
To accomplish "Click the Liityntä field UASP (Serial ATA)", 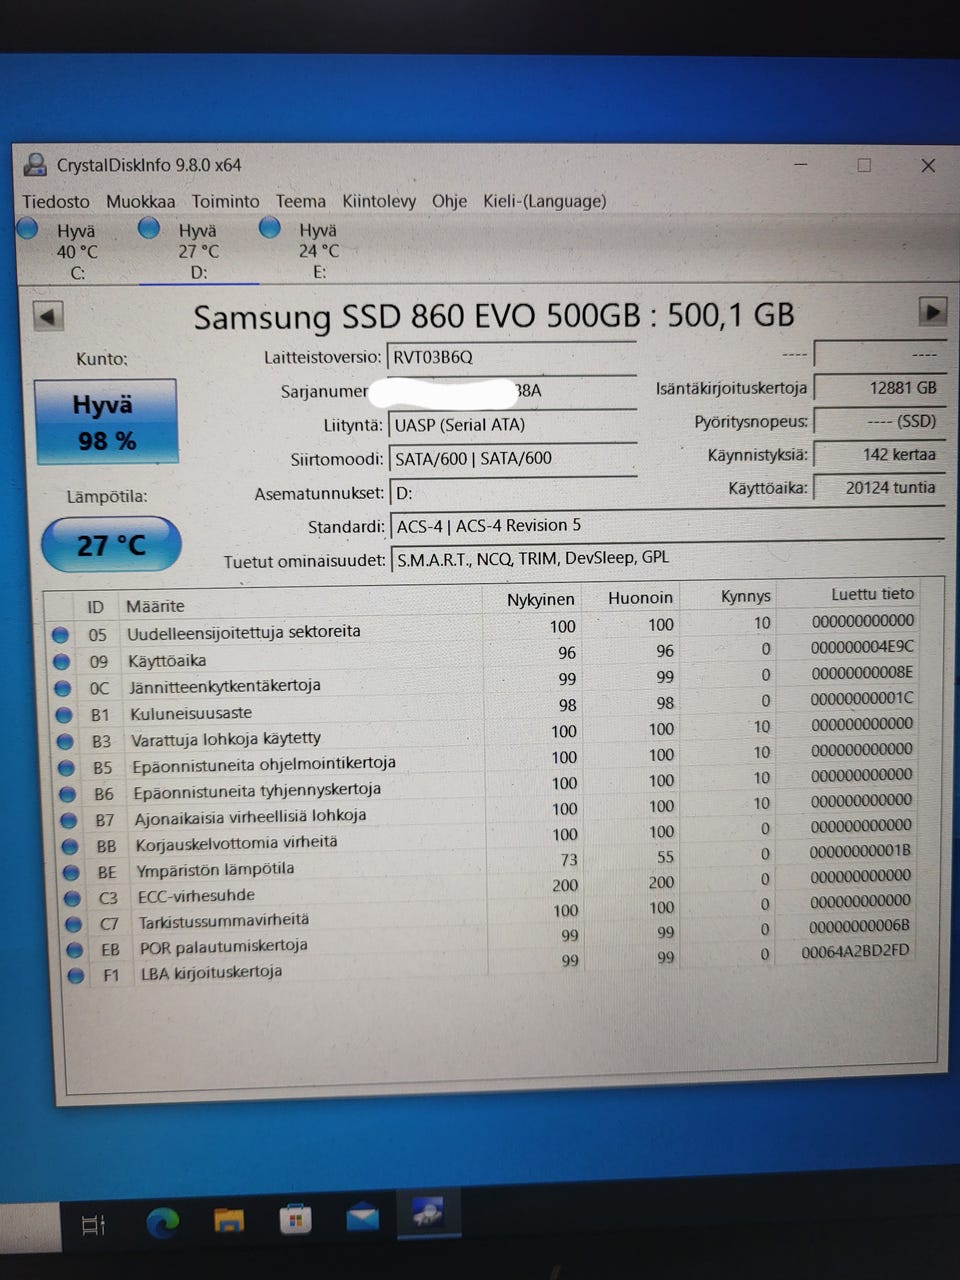I will click(511, 425).
